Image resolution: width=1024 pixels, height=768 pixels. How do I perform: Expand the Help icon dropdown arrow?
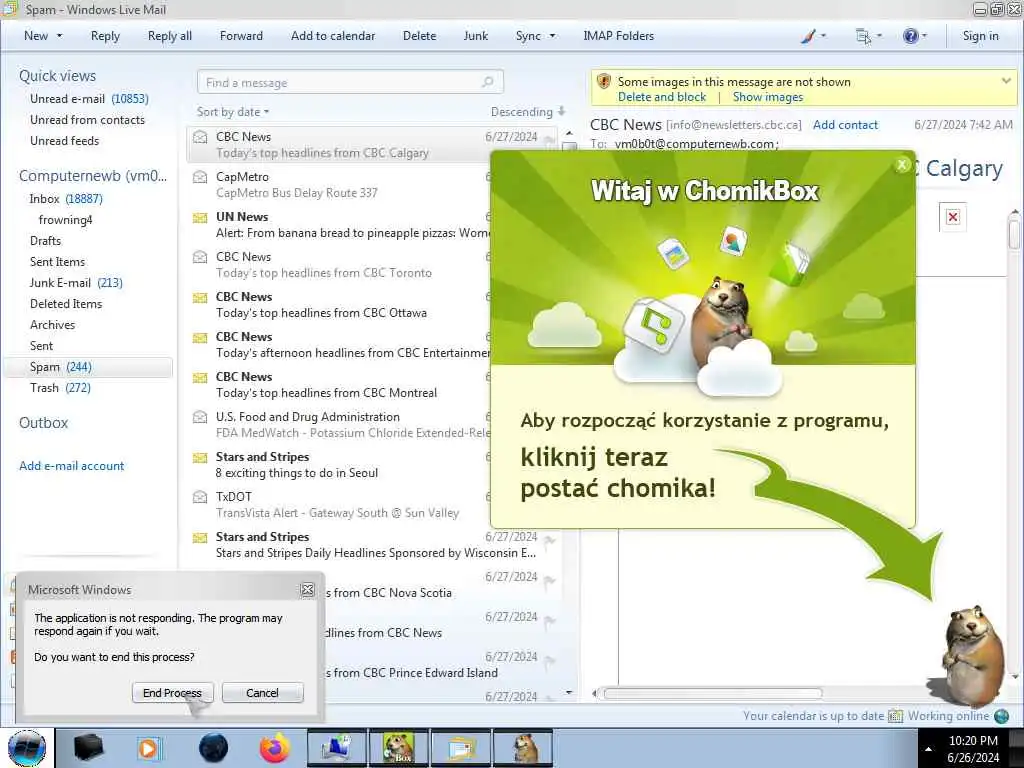[924, 36]
